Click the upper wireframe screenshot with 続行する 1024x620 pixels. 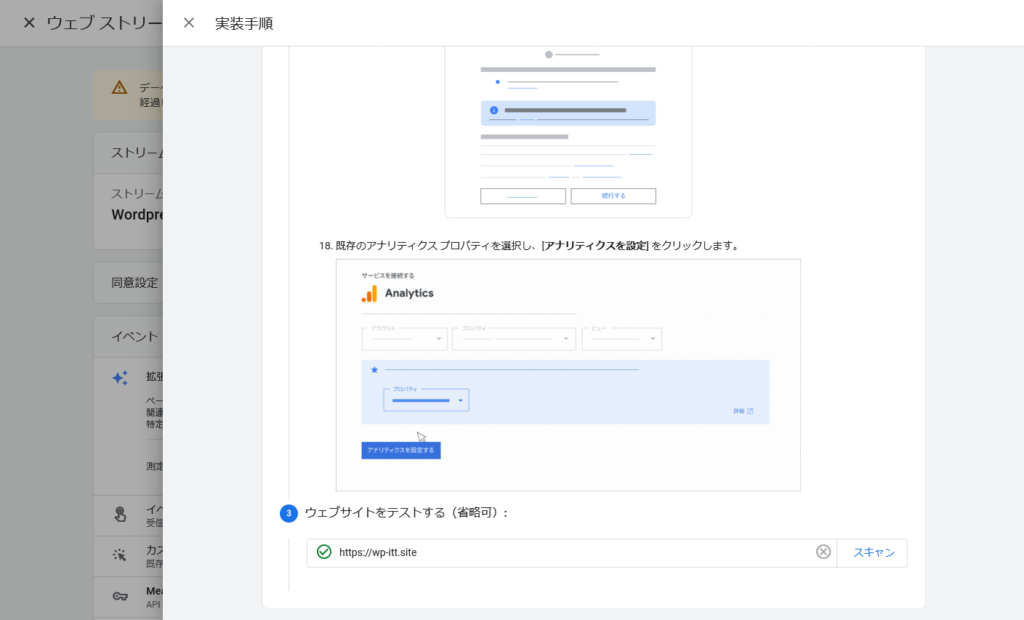pyautogui.click(x=568, y=130)
